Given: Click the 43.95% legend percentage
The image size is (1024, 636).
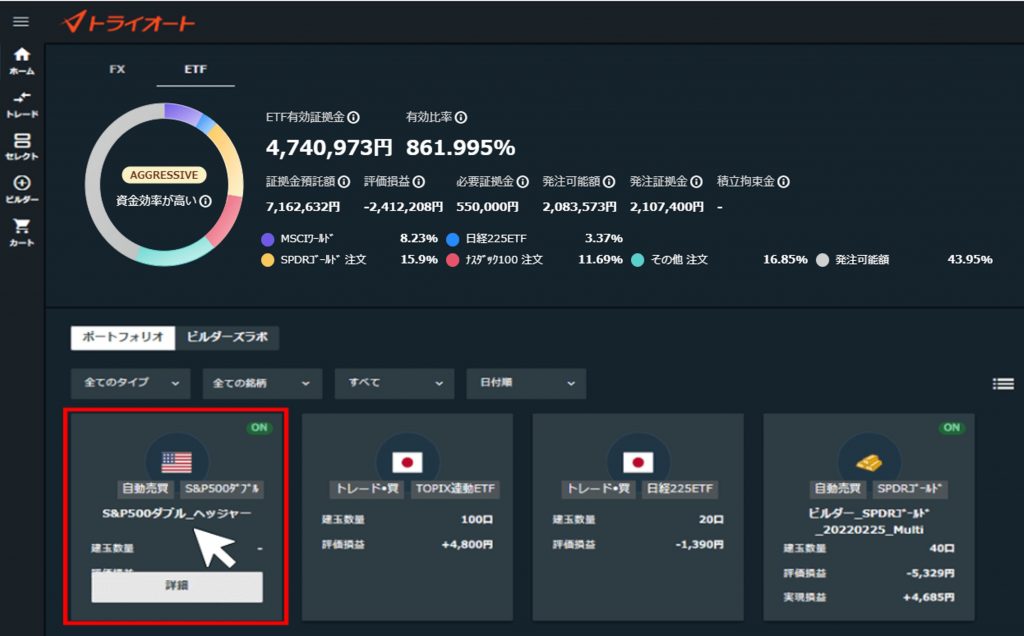Looking at the screenshot, I should (x=970, y=260).
